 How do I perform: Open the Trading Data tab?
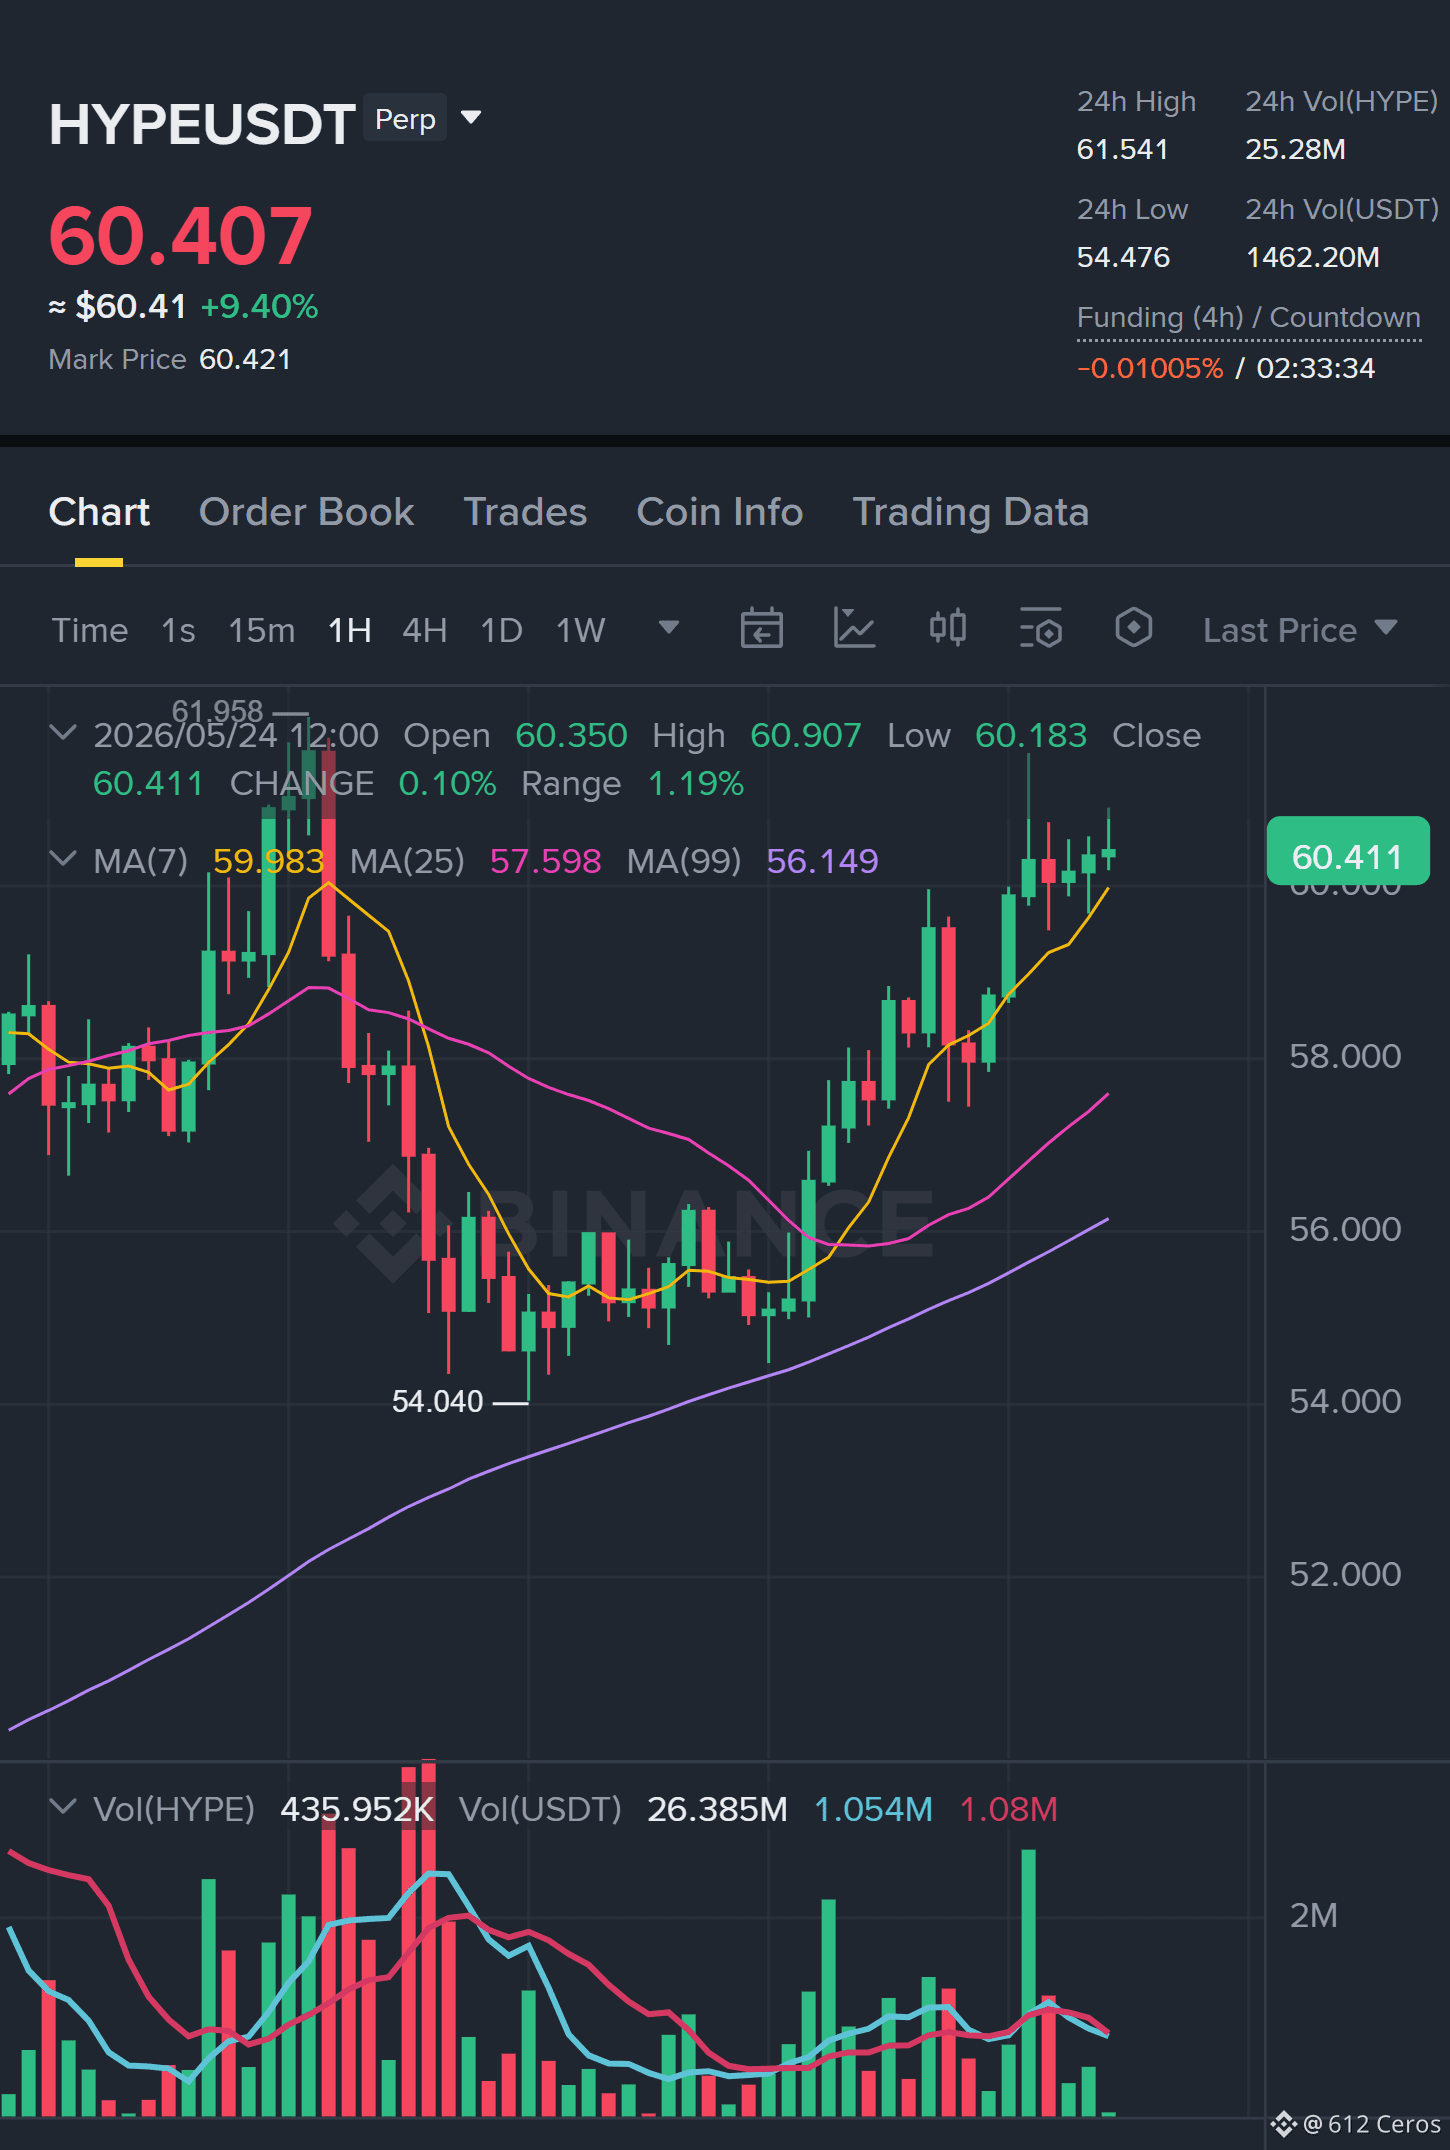(970, 512)
